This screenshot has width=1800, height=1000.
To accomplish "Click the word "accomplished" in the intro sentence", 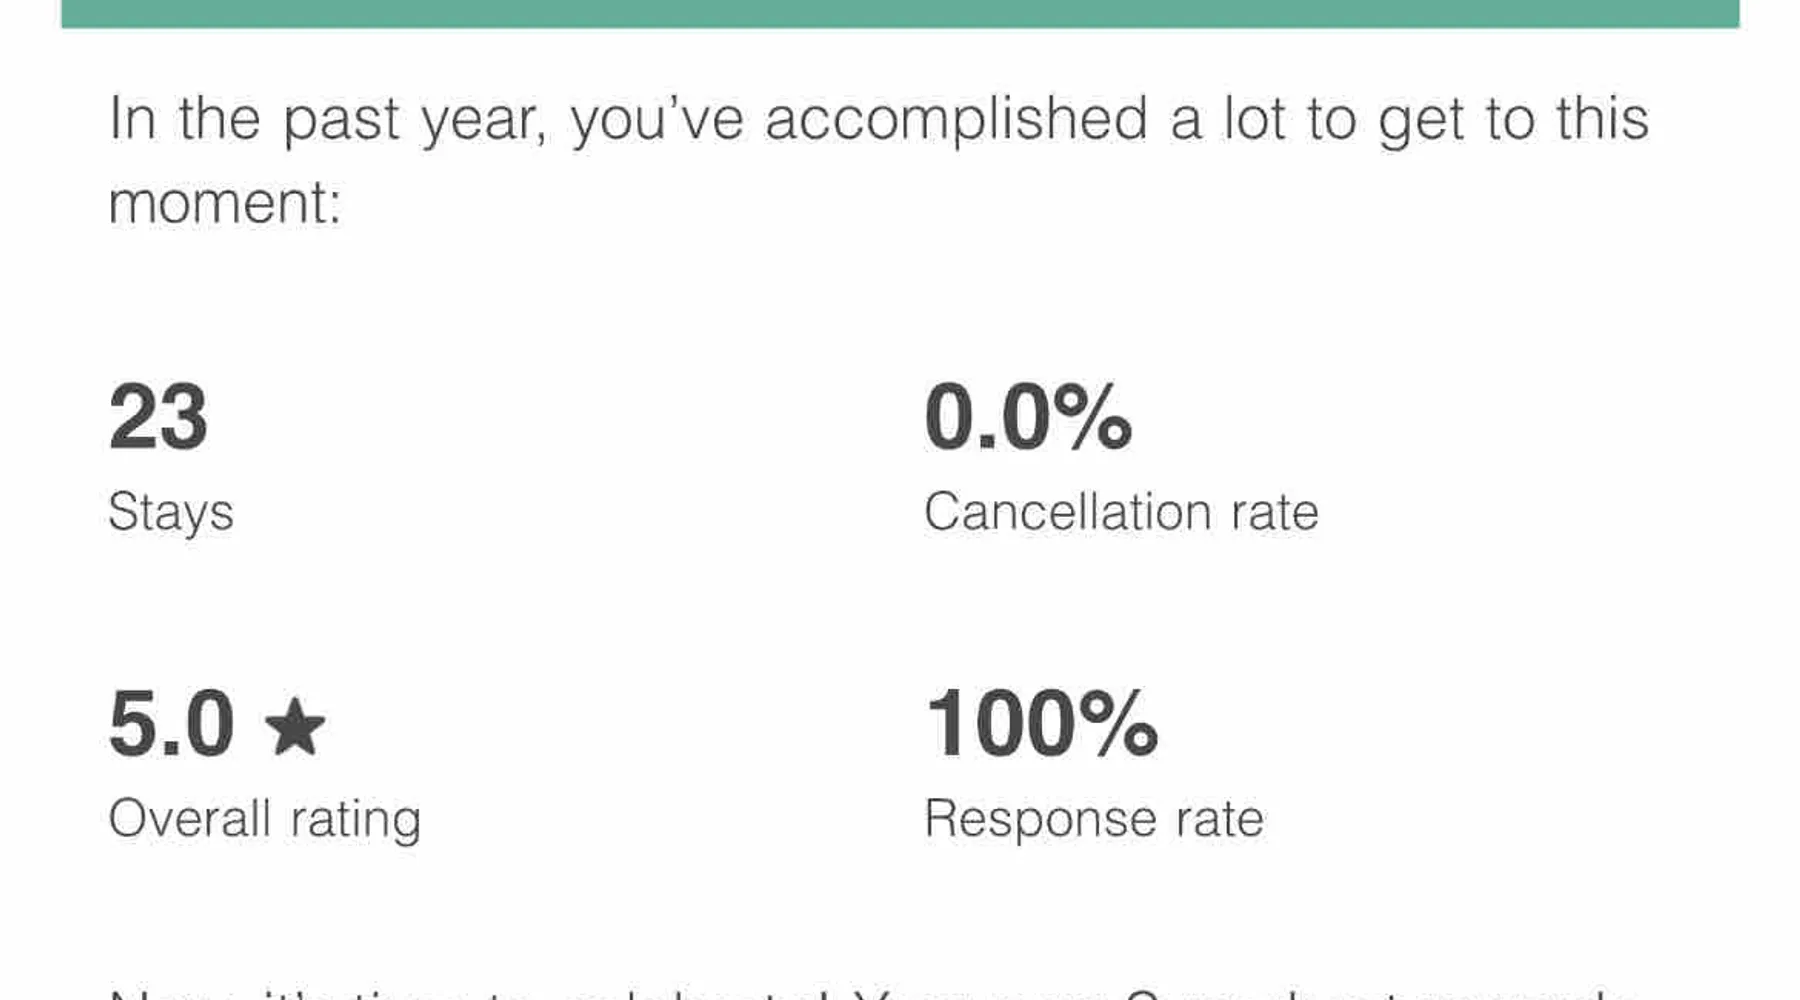I will click(x=956, y=119).
